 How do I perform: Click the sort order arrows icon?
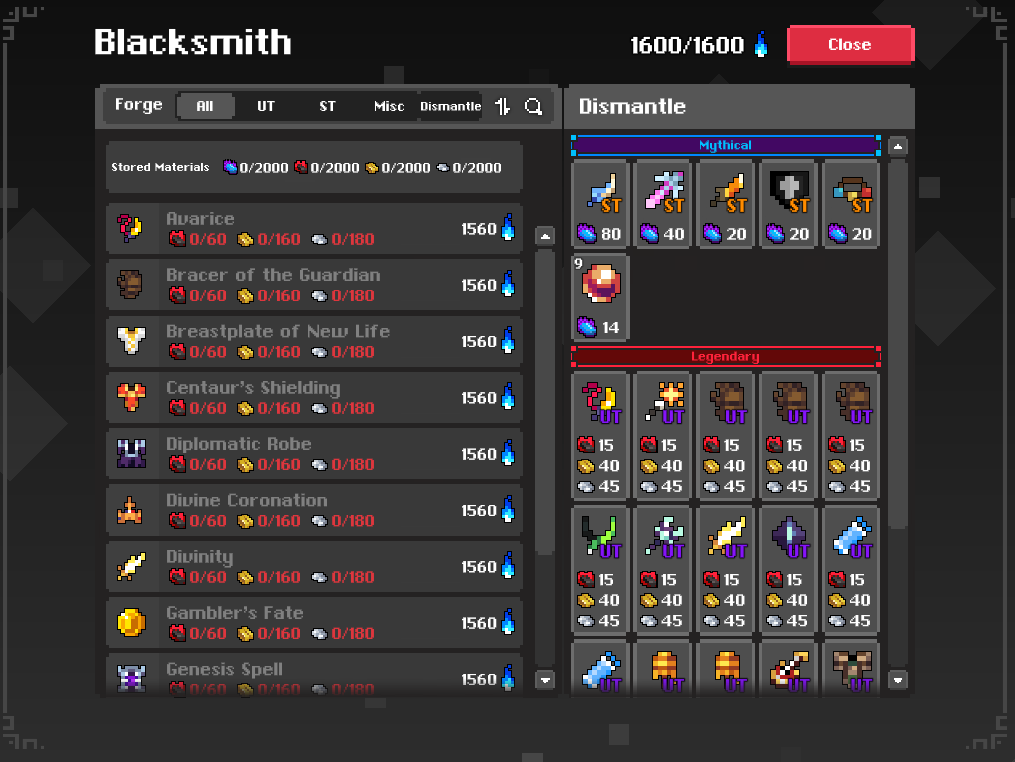(x=502, y=106)
